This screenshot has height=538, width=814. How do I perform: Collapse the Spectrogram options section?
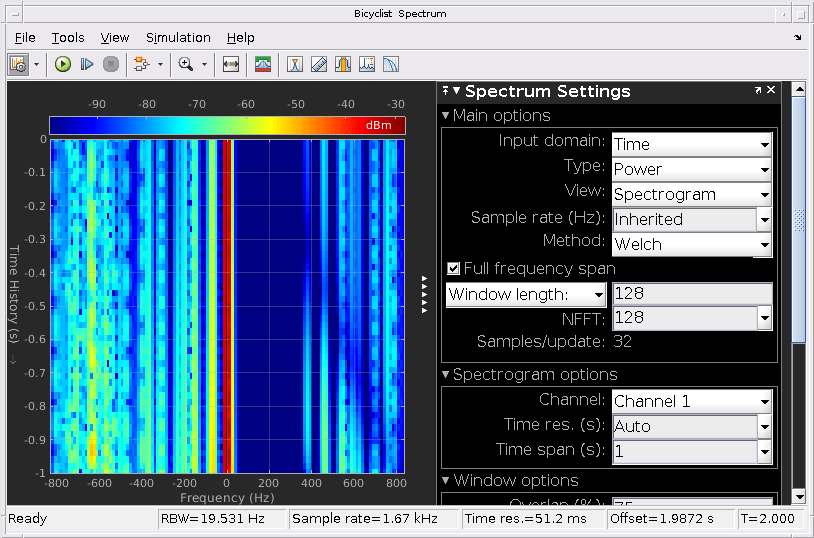[x=446, y=375]
